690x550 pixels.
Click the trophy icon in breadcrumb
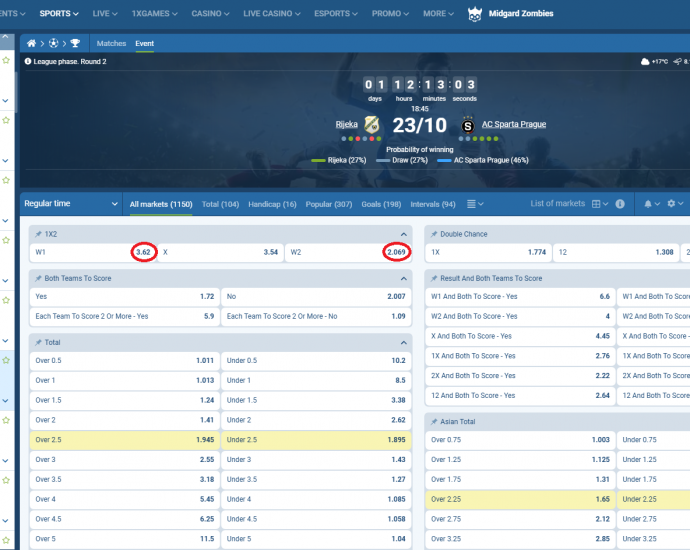pos(75,43)
